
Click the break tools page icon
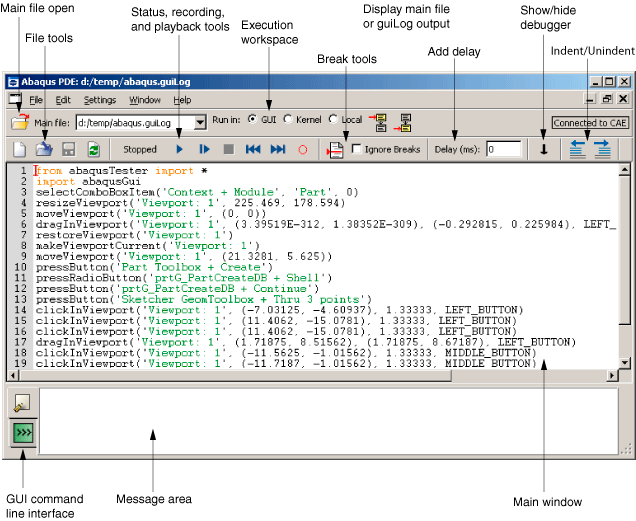coord(337,149)
